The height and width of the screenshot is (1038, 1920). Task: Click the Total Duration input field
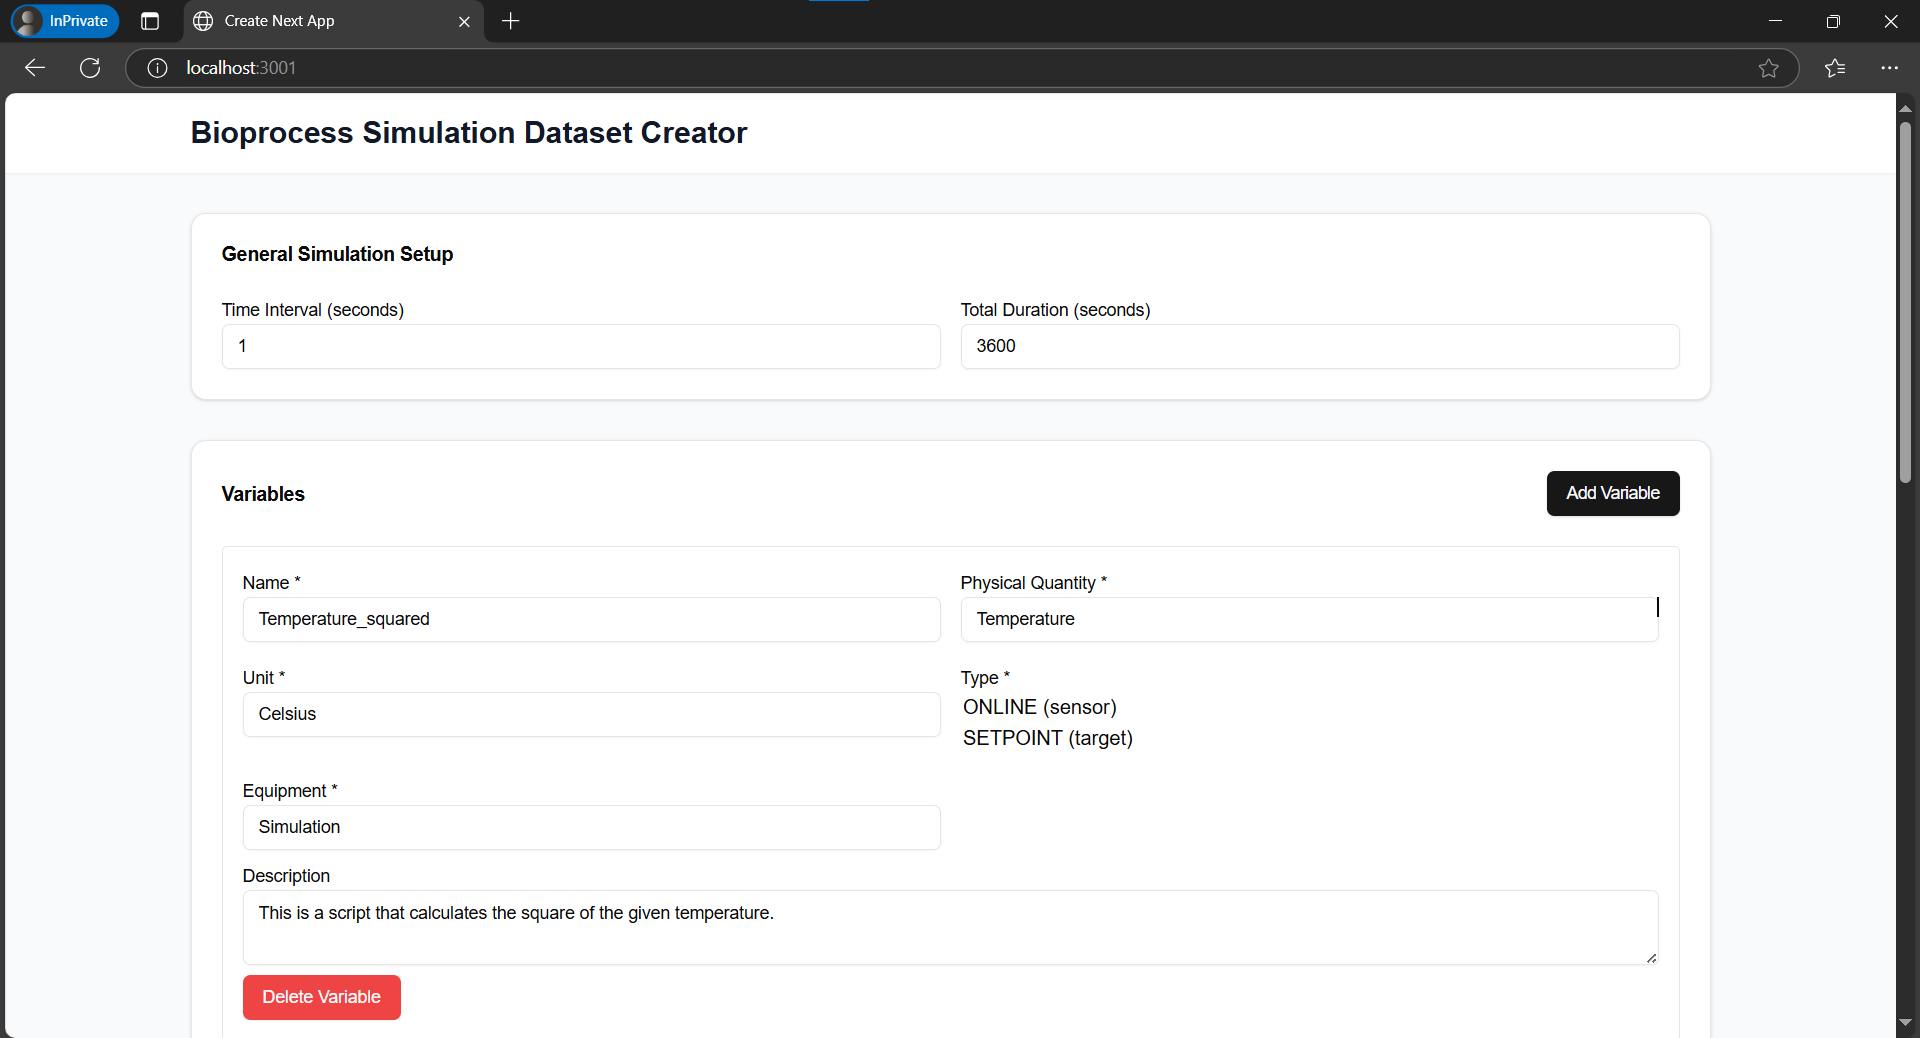(x=1320, y=346)
